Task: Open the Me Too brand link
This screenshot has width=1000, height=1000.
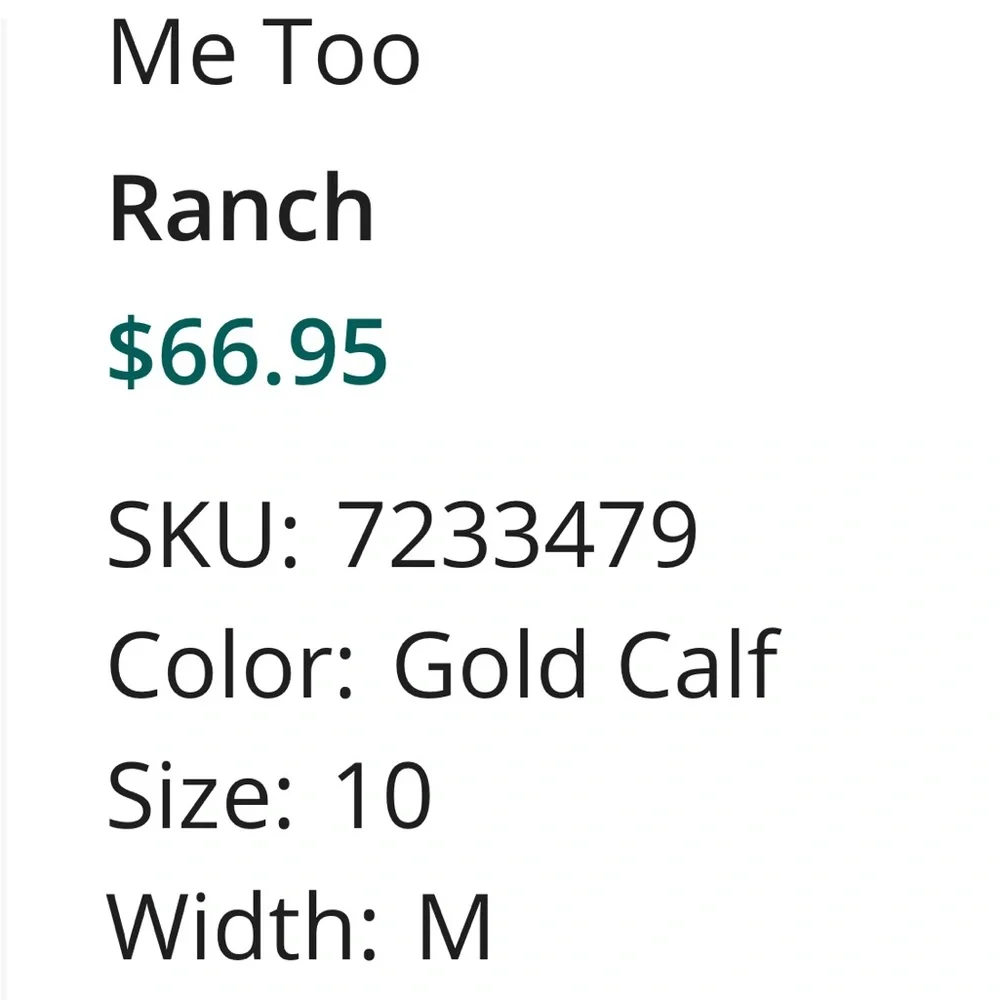Action: coord(265,52)
